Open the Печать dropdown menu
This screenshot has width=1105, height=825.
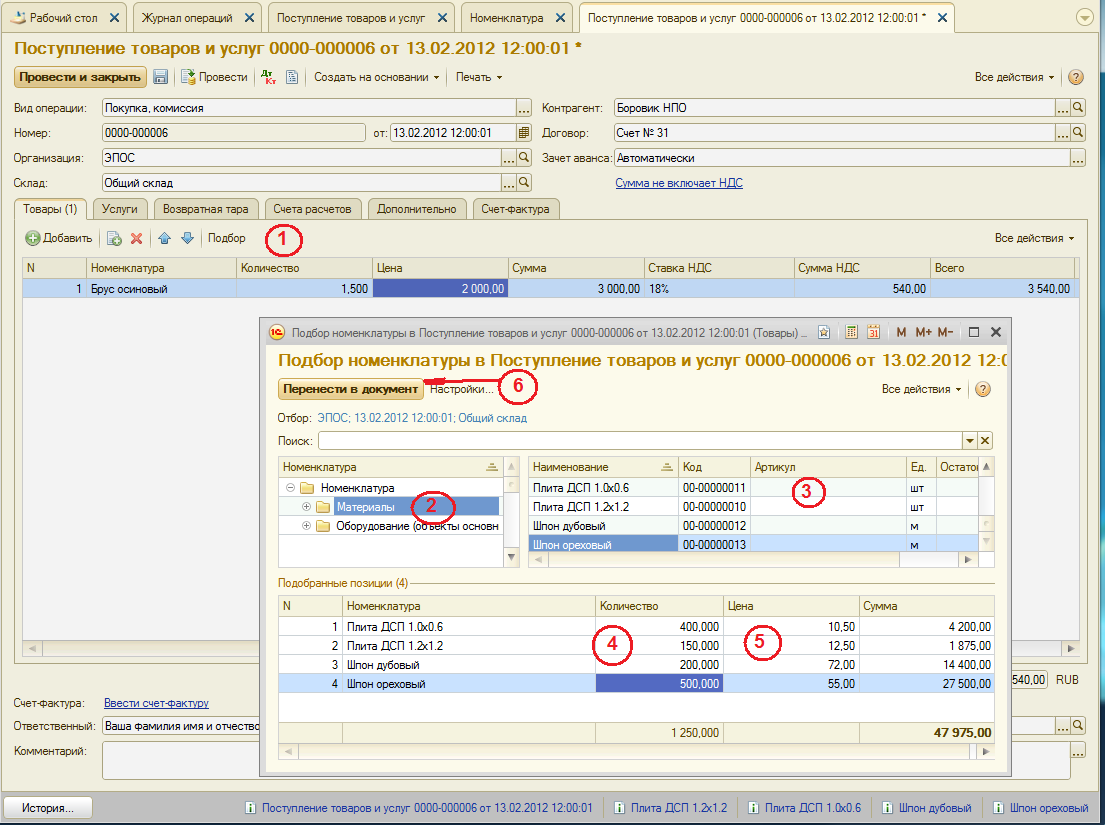[x=478, y=77]
